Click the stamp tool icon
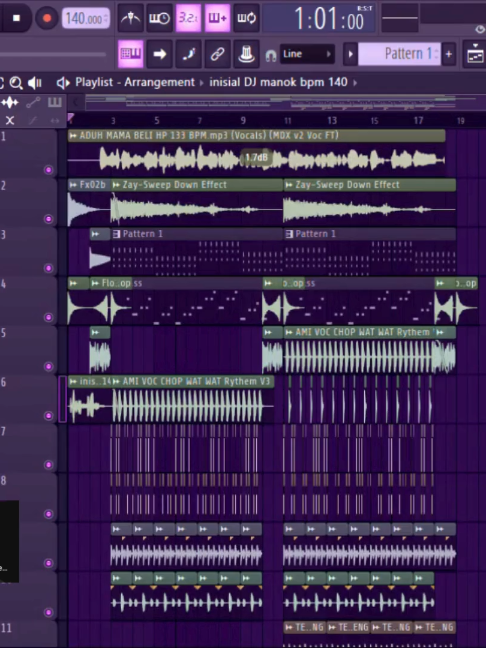The image size is (486, 648). [x=246, y=54]
